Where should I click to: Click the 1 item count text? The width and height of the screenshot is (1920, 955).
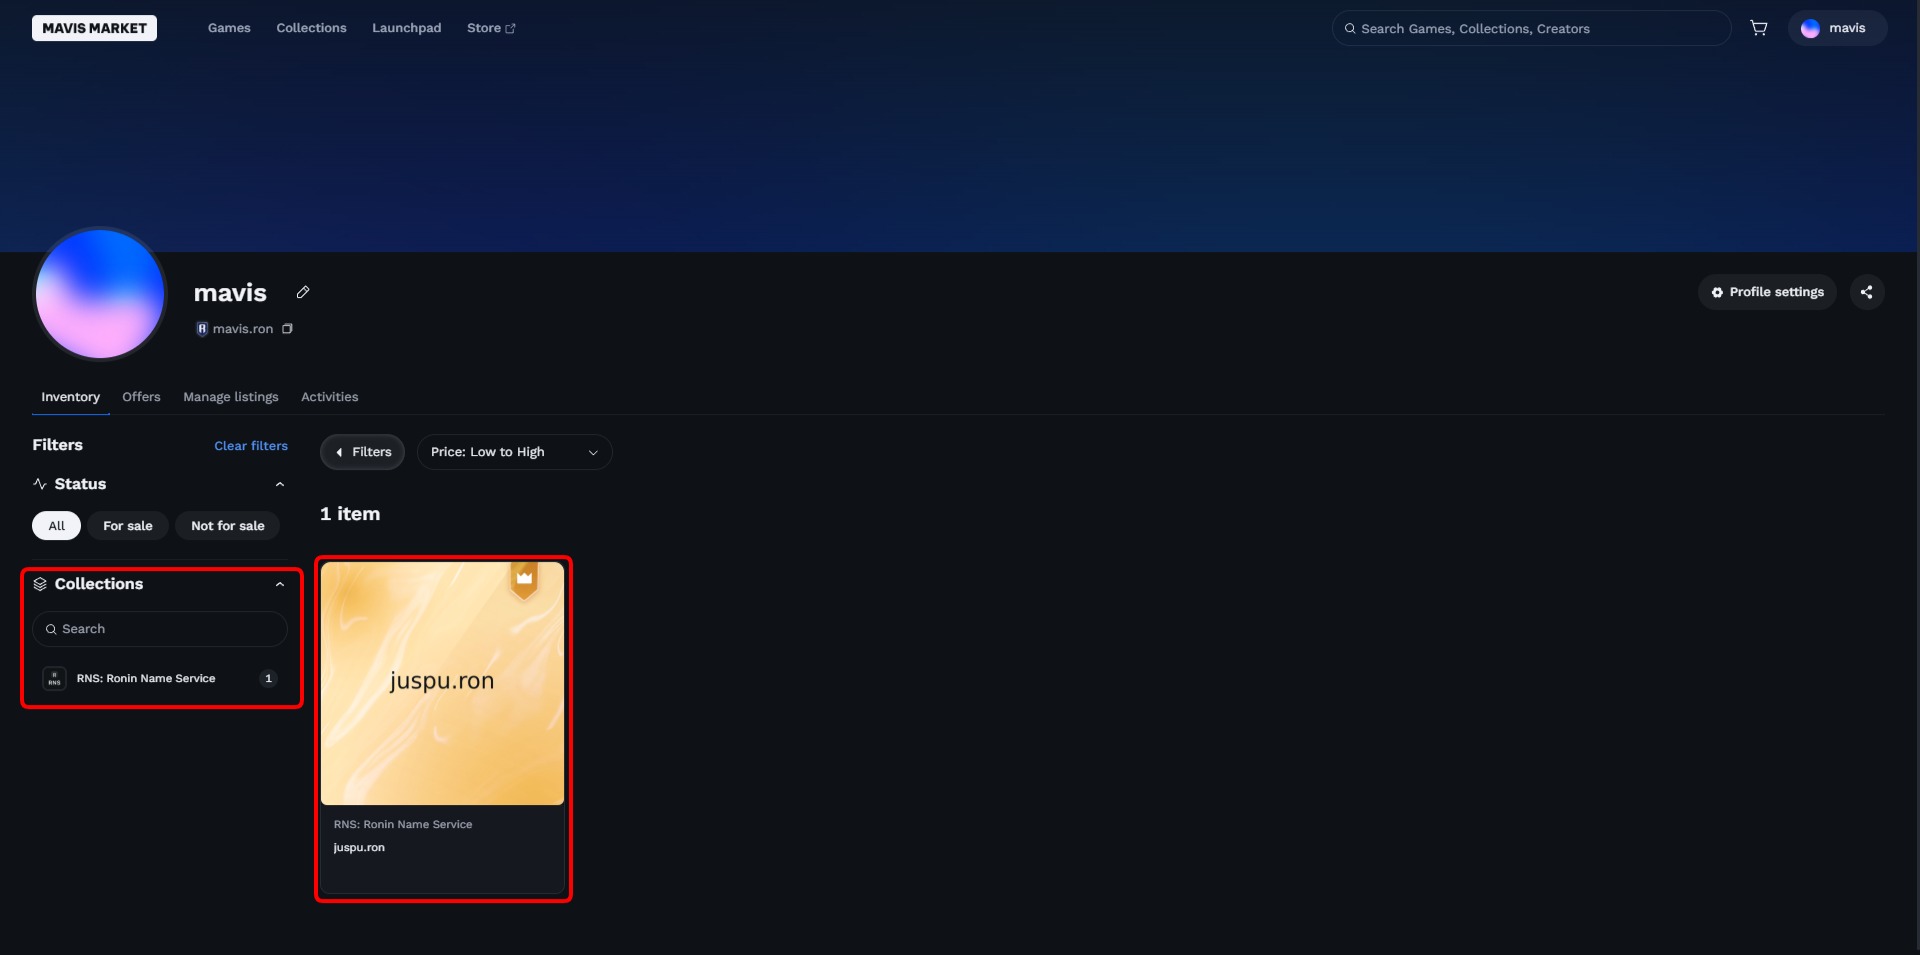point(350,514)
